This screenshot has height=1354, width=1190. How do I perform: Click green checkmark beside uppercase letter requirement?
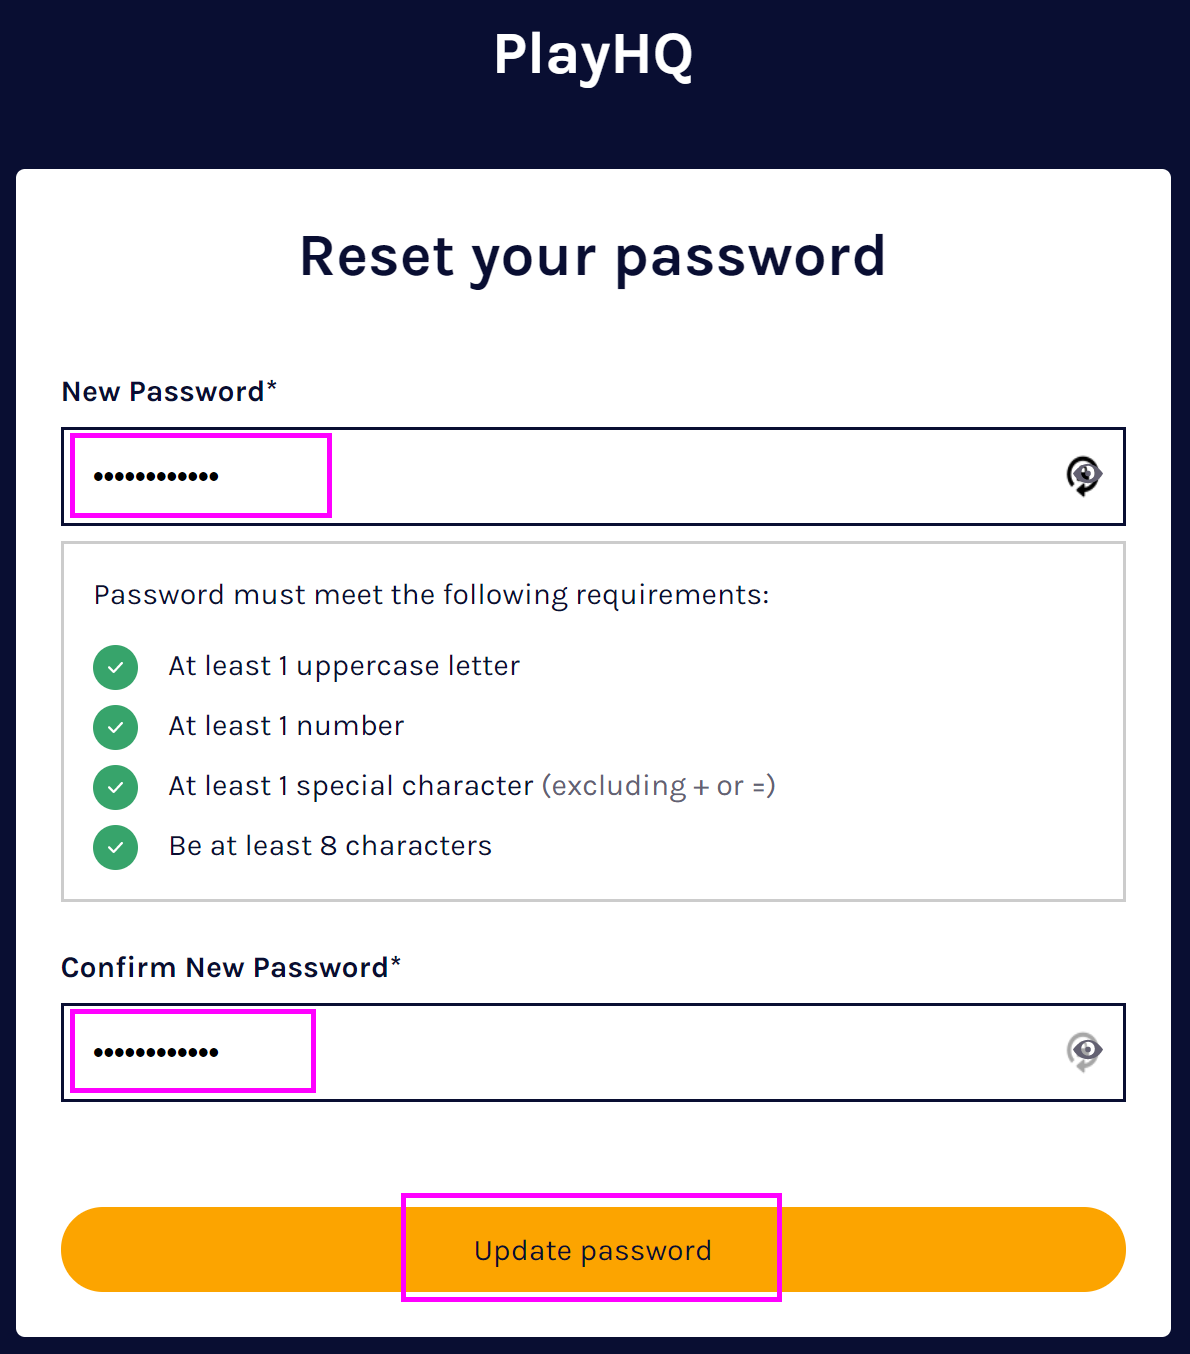[x=116, y=667]
